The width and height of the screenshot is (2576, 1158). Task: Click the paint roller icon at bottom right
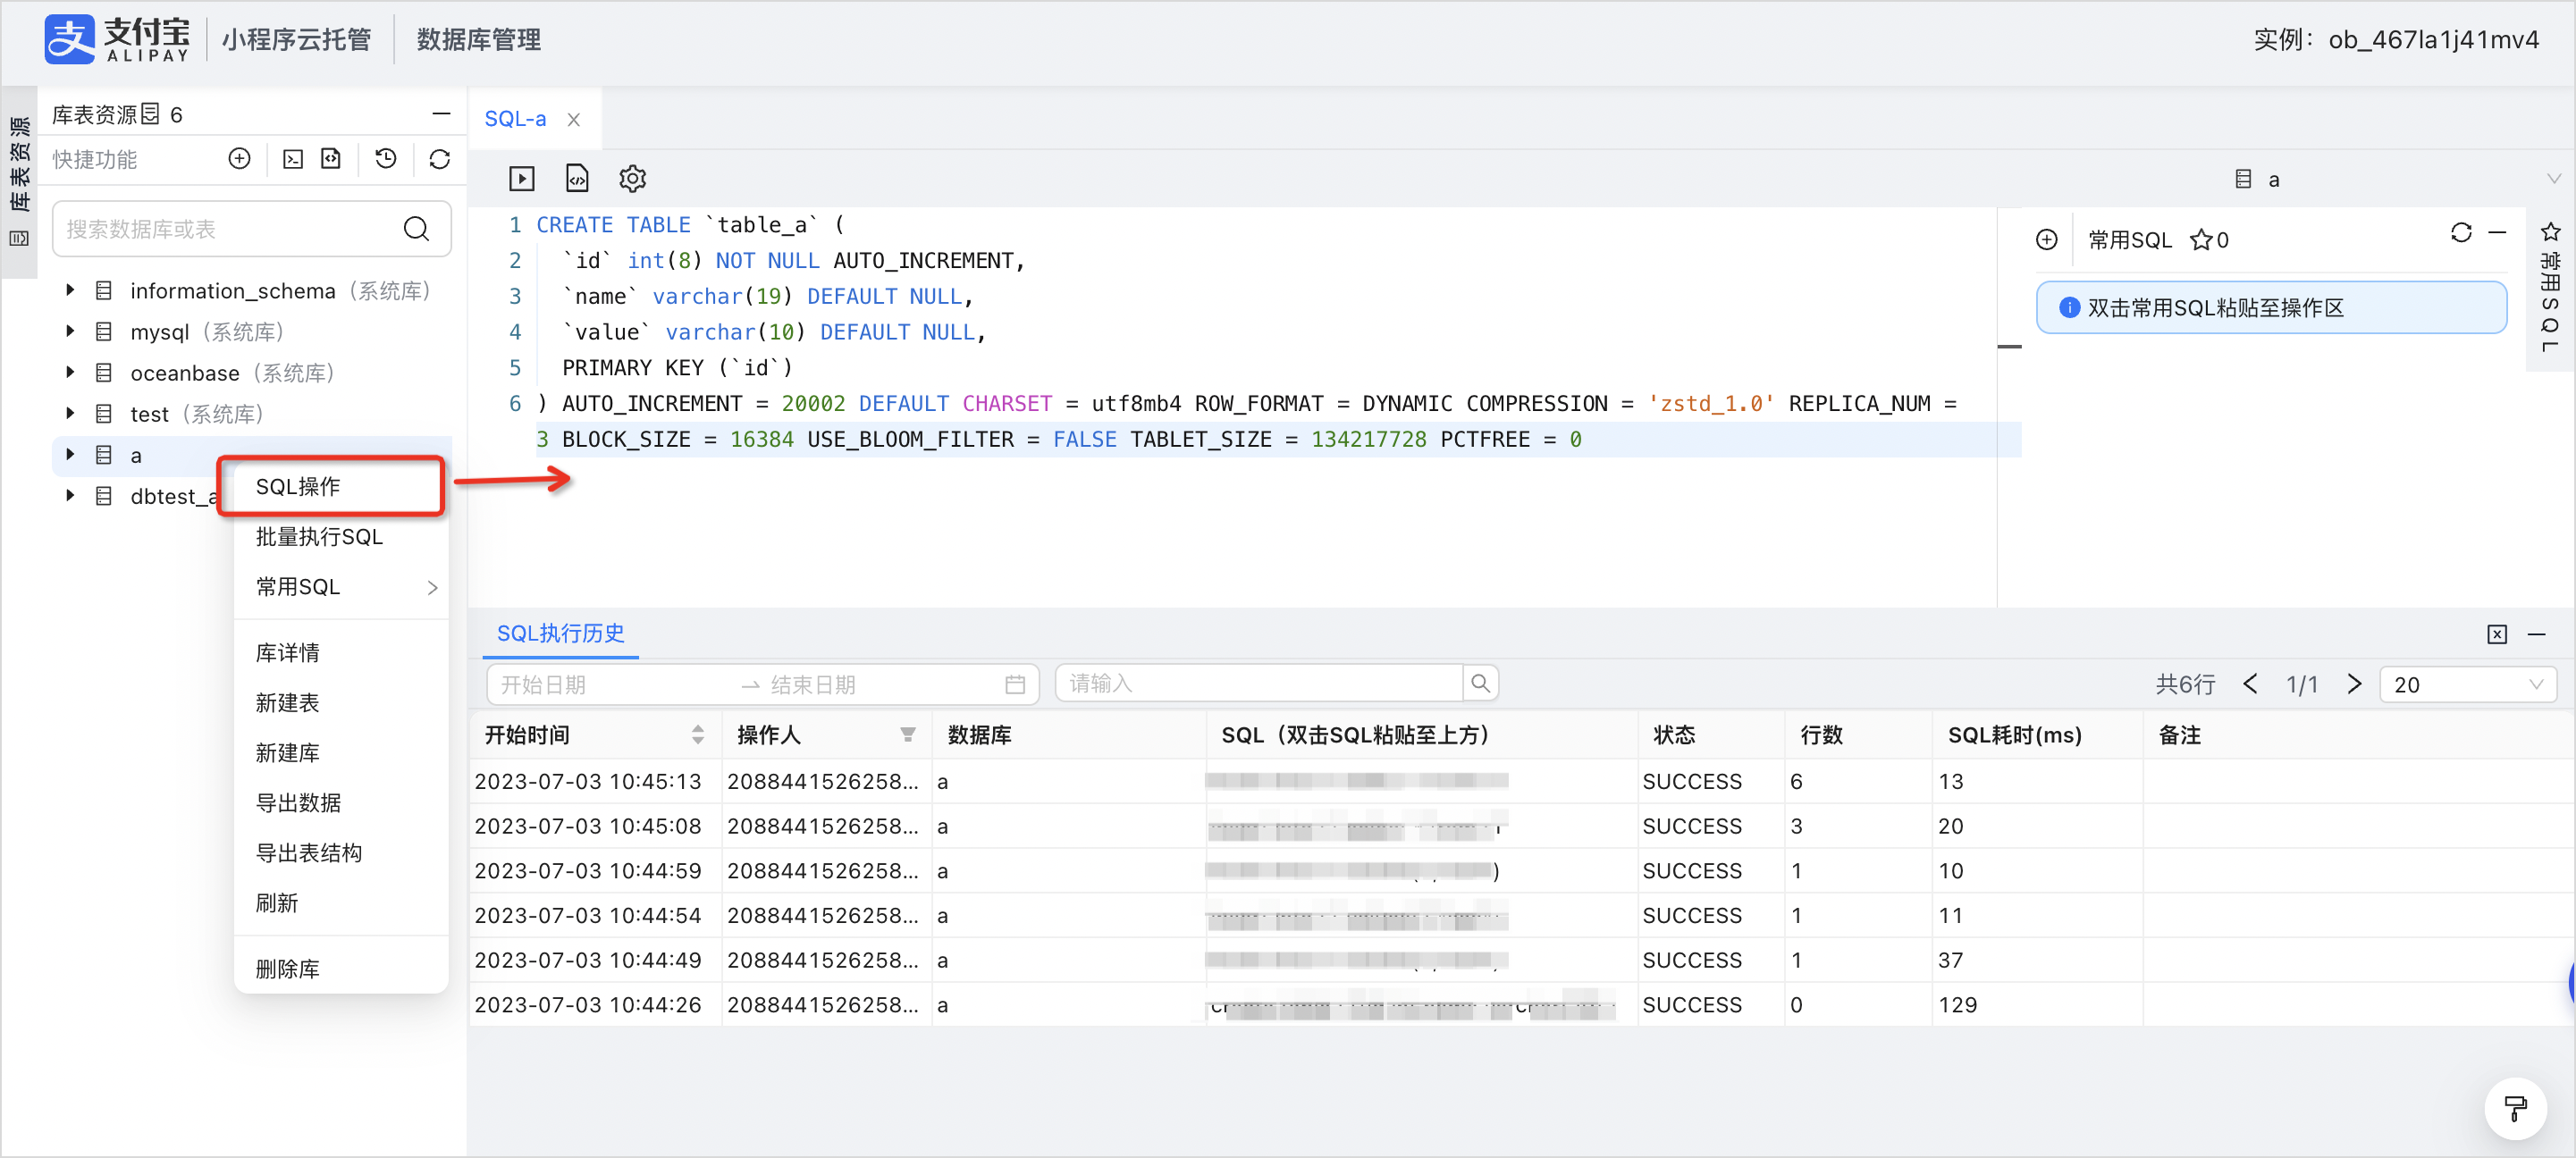coord(2515,1108)
